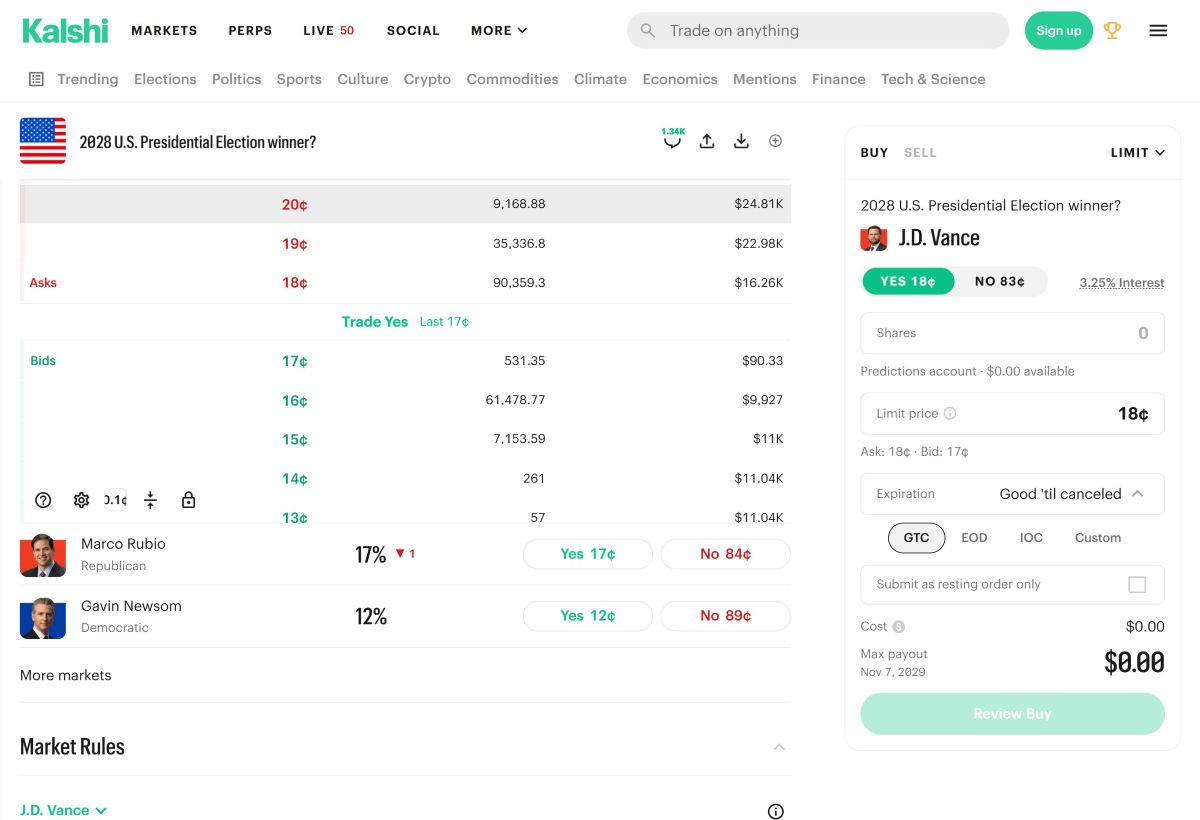Click the 16¢ bid price

point(295,400)
